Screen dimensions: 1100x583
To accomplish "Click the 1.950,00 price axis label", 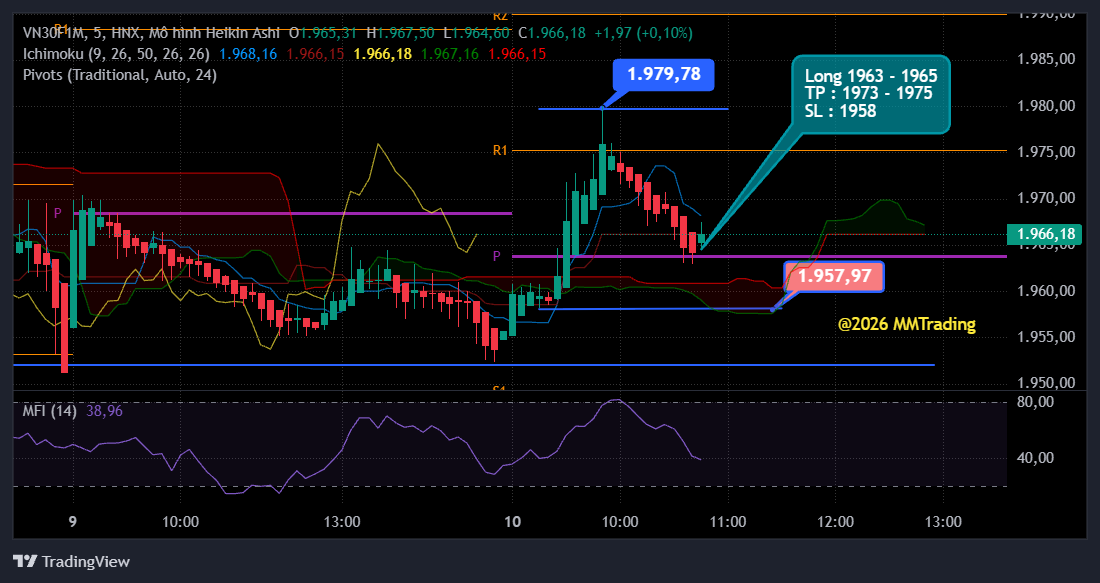I will pos(1047,383).
